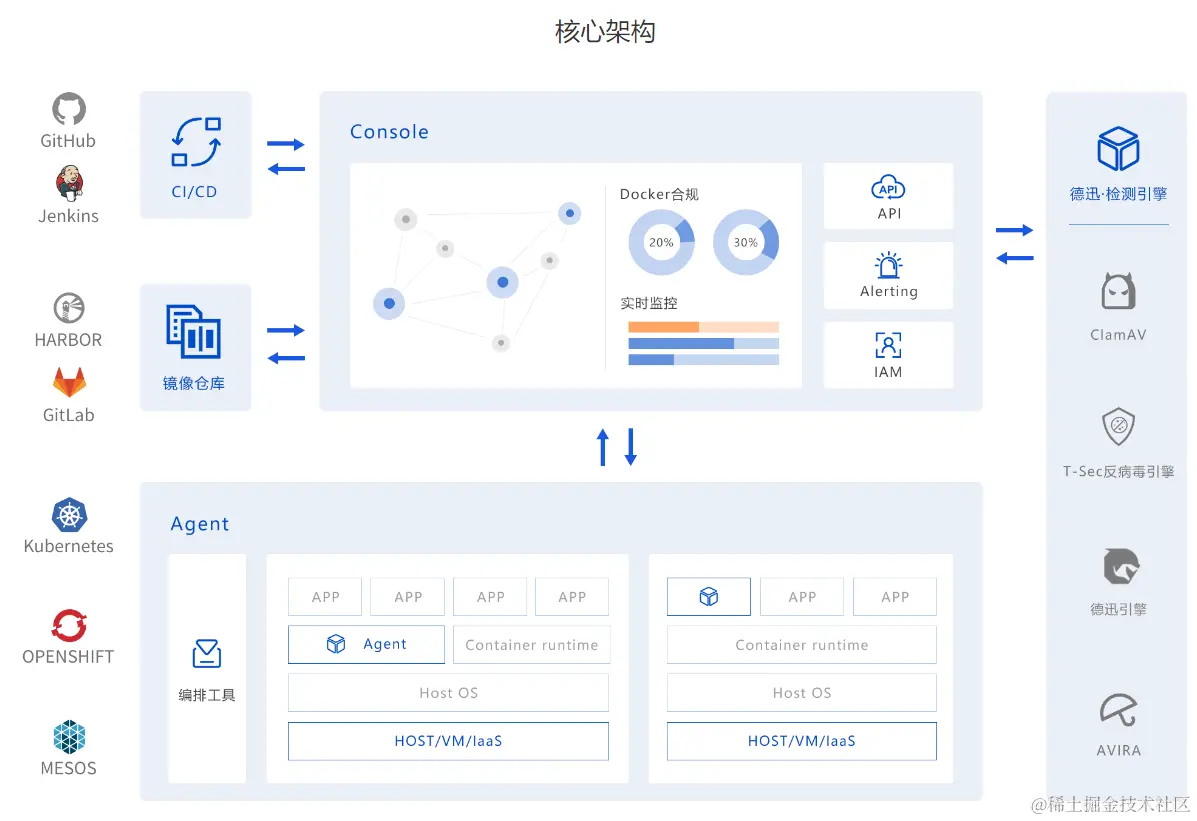This screenshot has width=1197, height=821.
Task: Select the CI/CD cycle icon
Action: [x=196, y=142]
